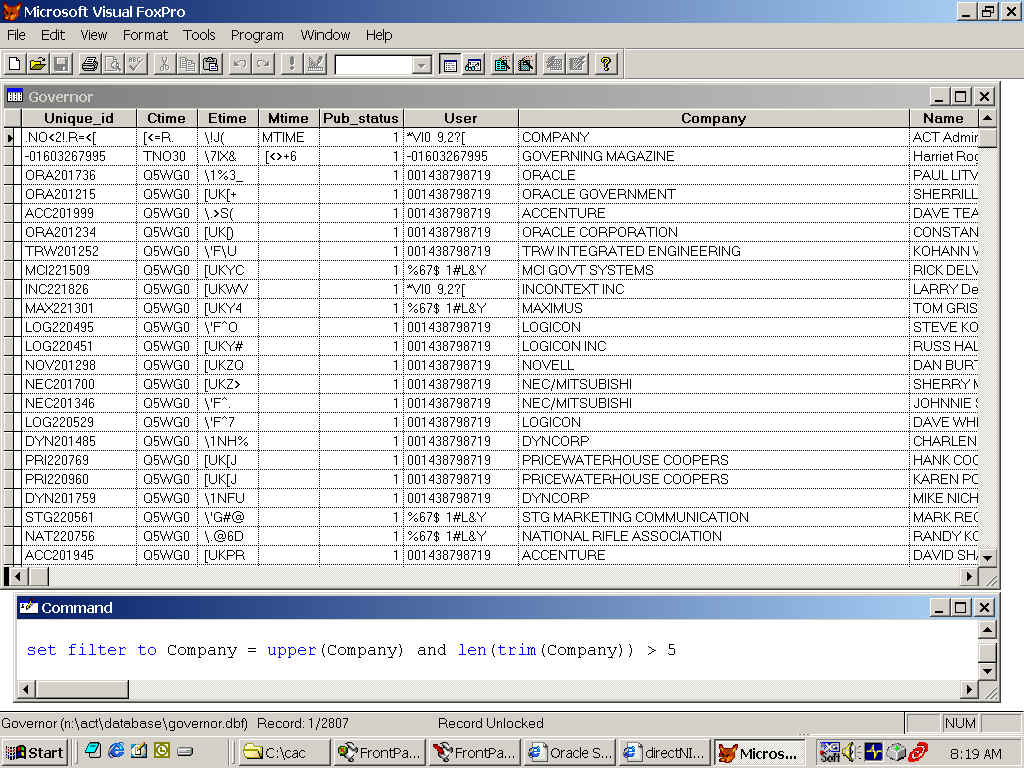Click the ORA201736 unique id cell

[79, 175]
